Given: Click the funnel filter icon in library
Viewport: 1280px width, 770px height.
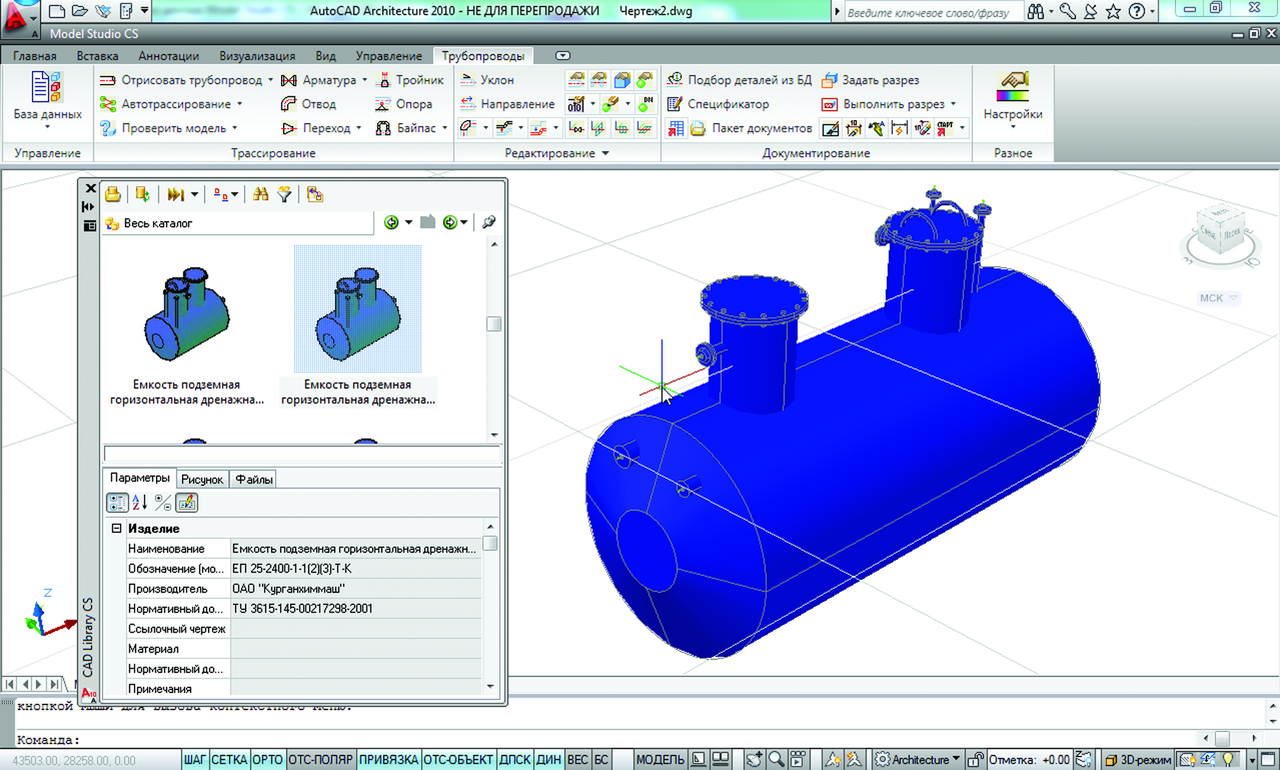Looking at the screenshot, I should tap(285, 194).
